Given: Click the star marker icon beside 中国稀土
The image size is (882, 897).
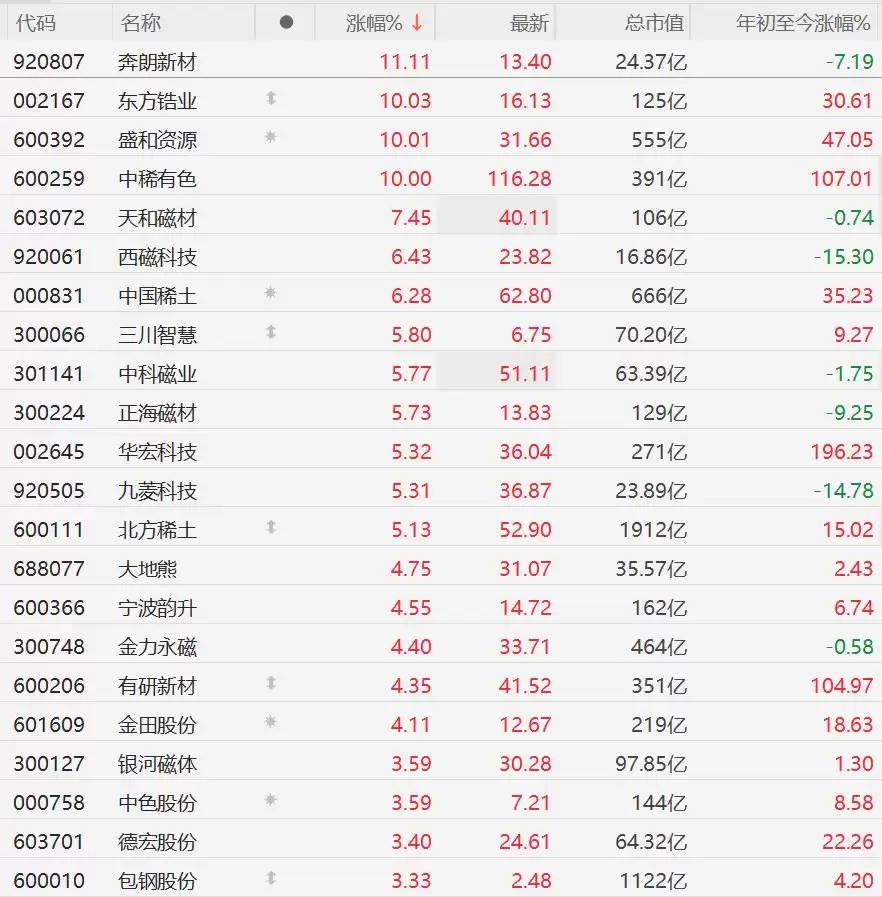Looking at the screenshot, I should tap(271, 293).
